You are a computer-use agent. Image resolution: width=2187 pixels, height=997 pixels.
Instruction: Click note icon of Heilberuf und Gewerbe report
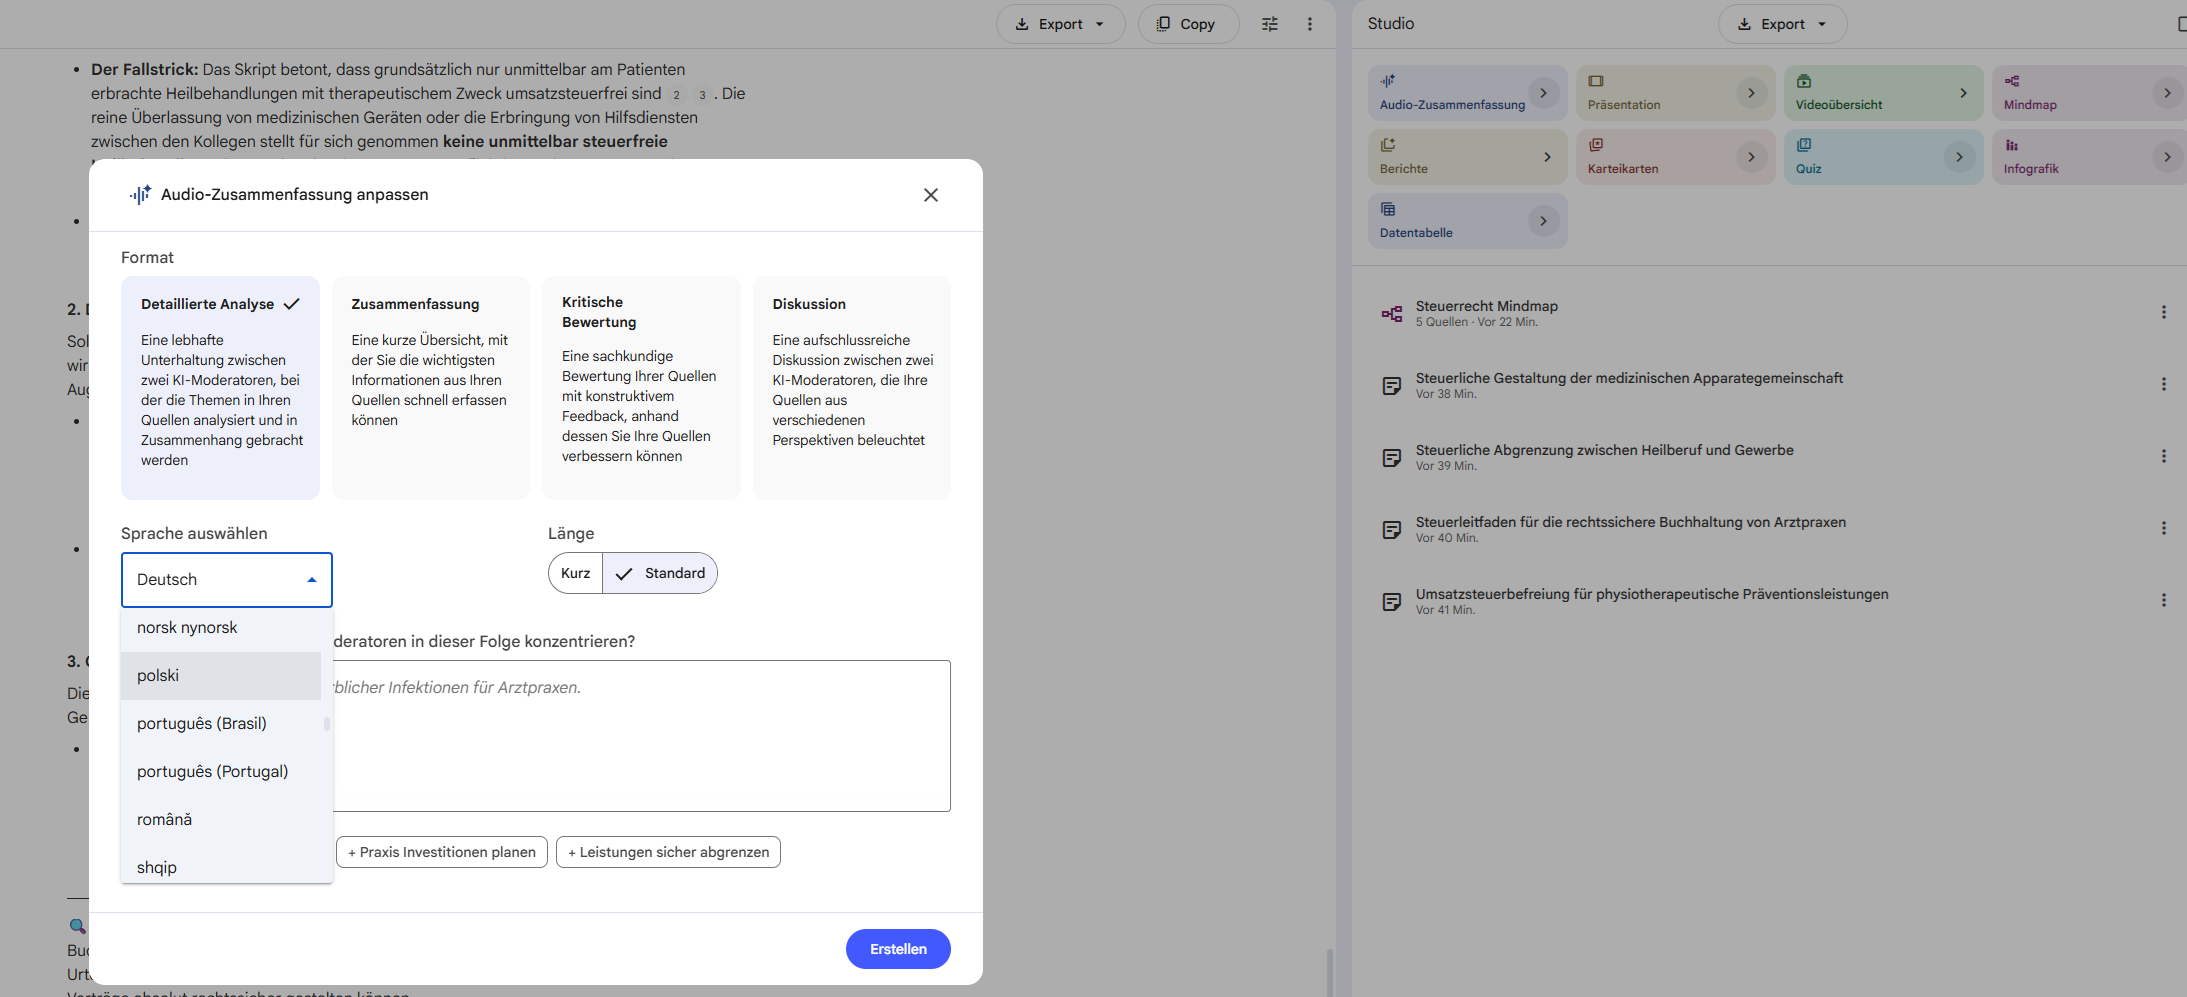coord(1392,458)
